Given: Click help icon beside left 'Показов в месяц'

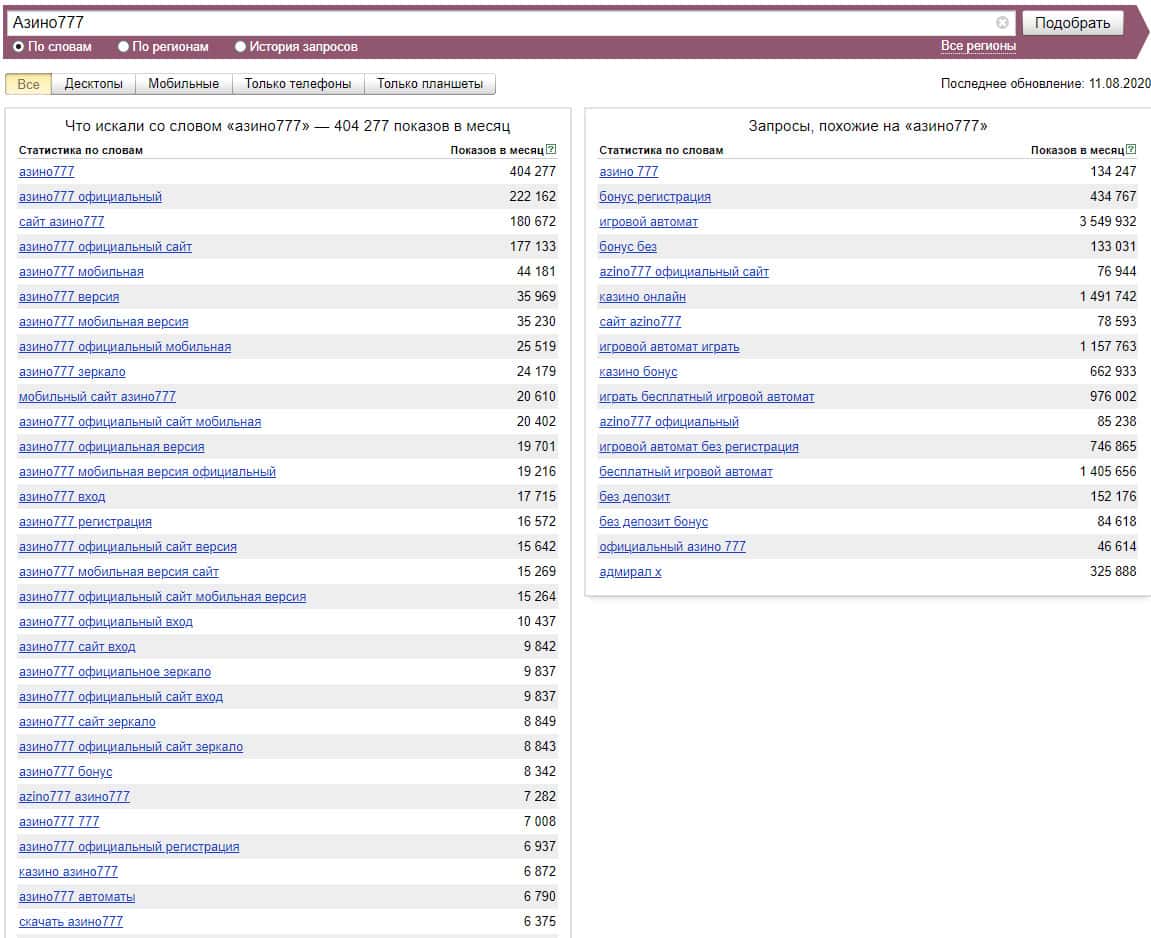Looking at the screenshot, I should 552,150.
